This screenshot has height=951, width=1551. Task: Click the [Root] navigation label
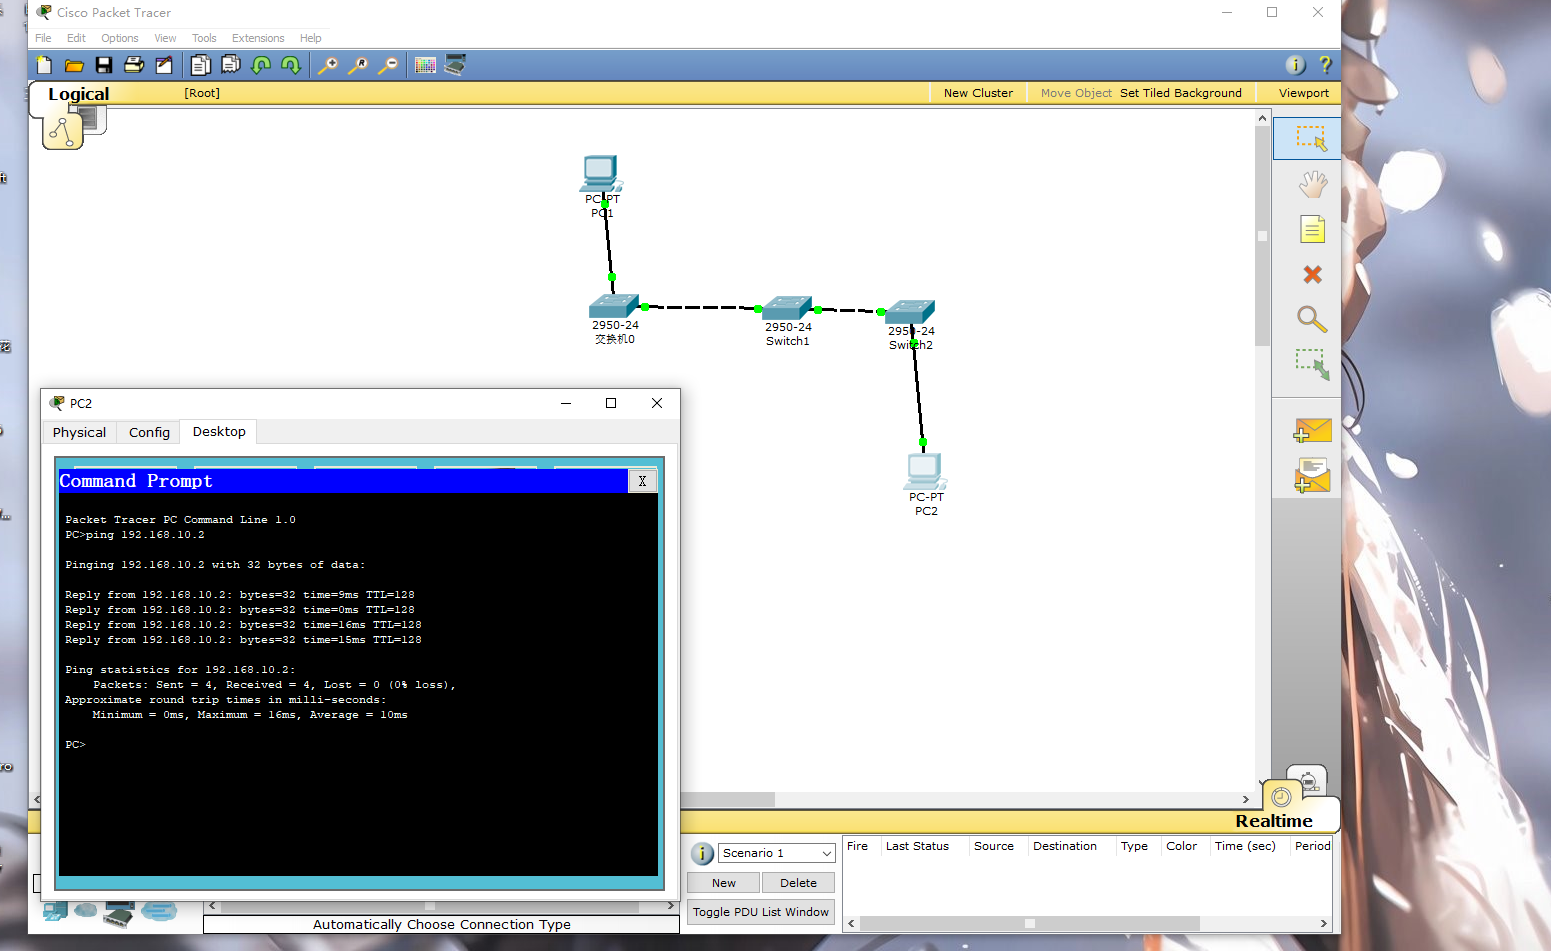point(202,93)
